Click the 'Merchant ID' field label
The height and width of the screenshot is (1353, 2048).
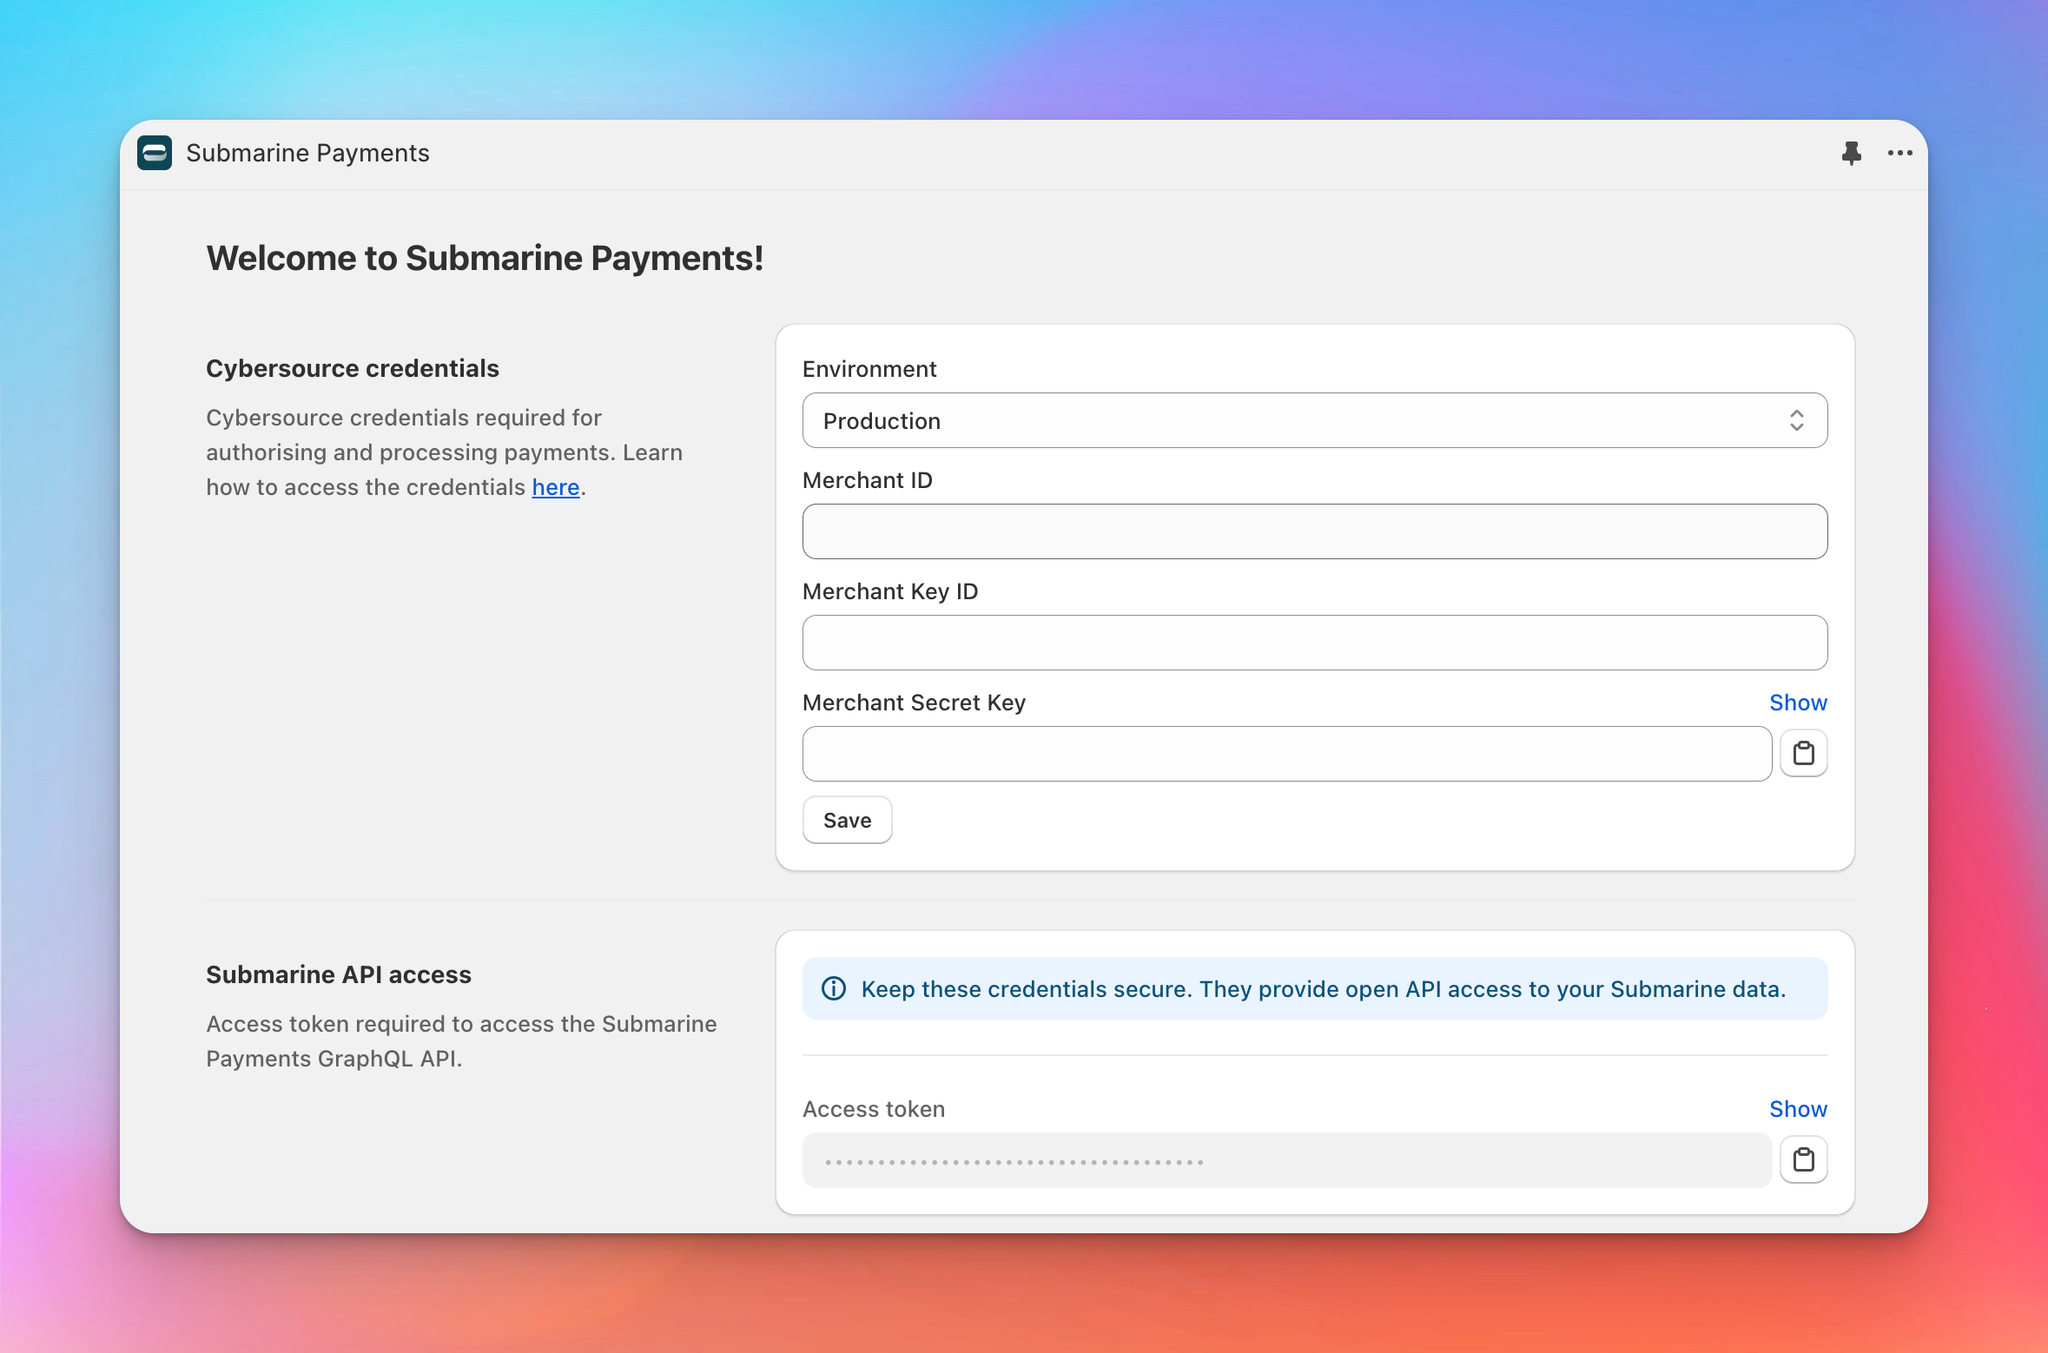click(867, 480)
